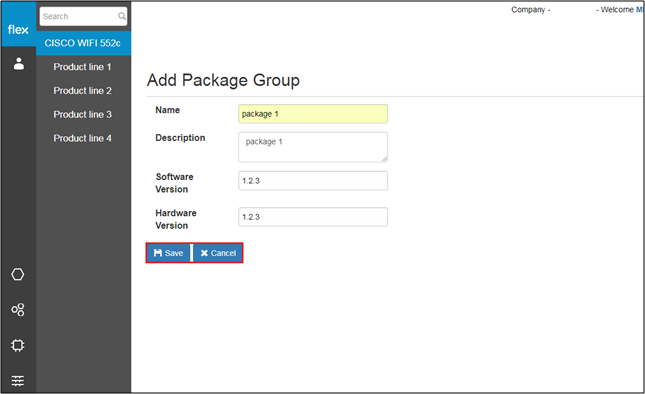Open the user profile icon in sidebar
The image size is (645, 394).
click(19, 64)
